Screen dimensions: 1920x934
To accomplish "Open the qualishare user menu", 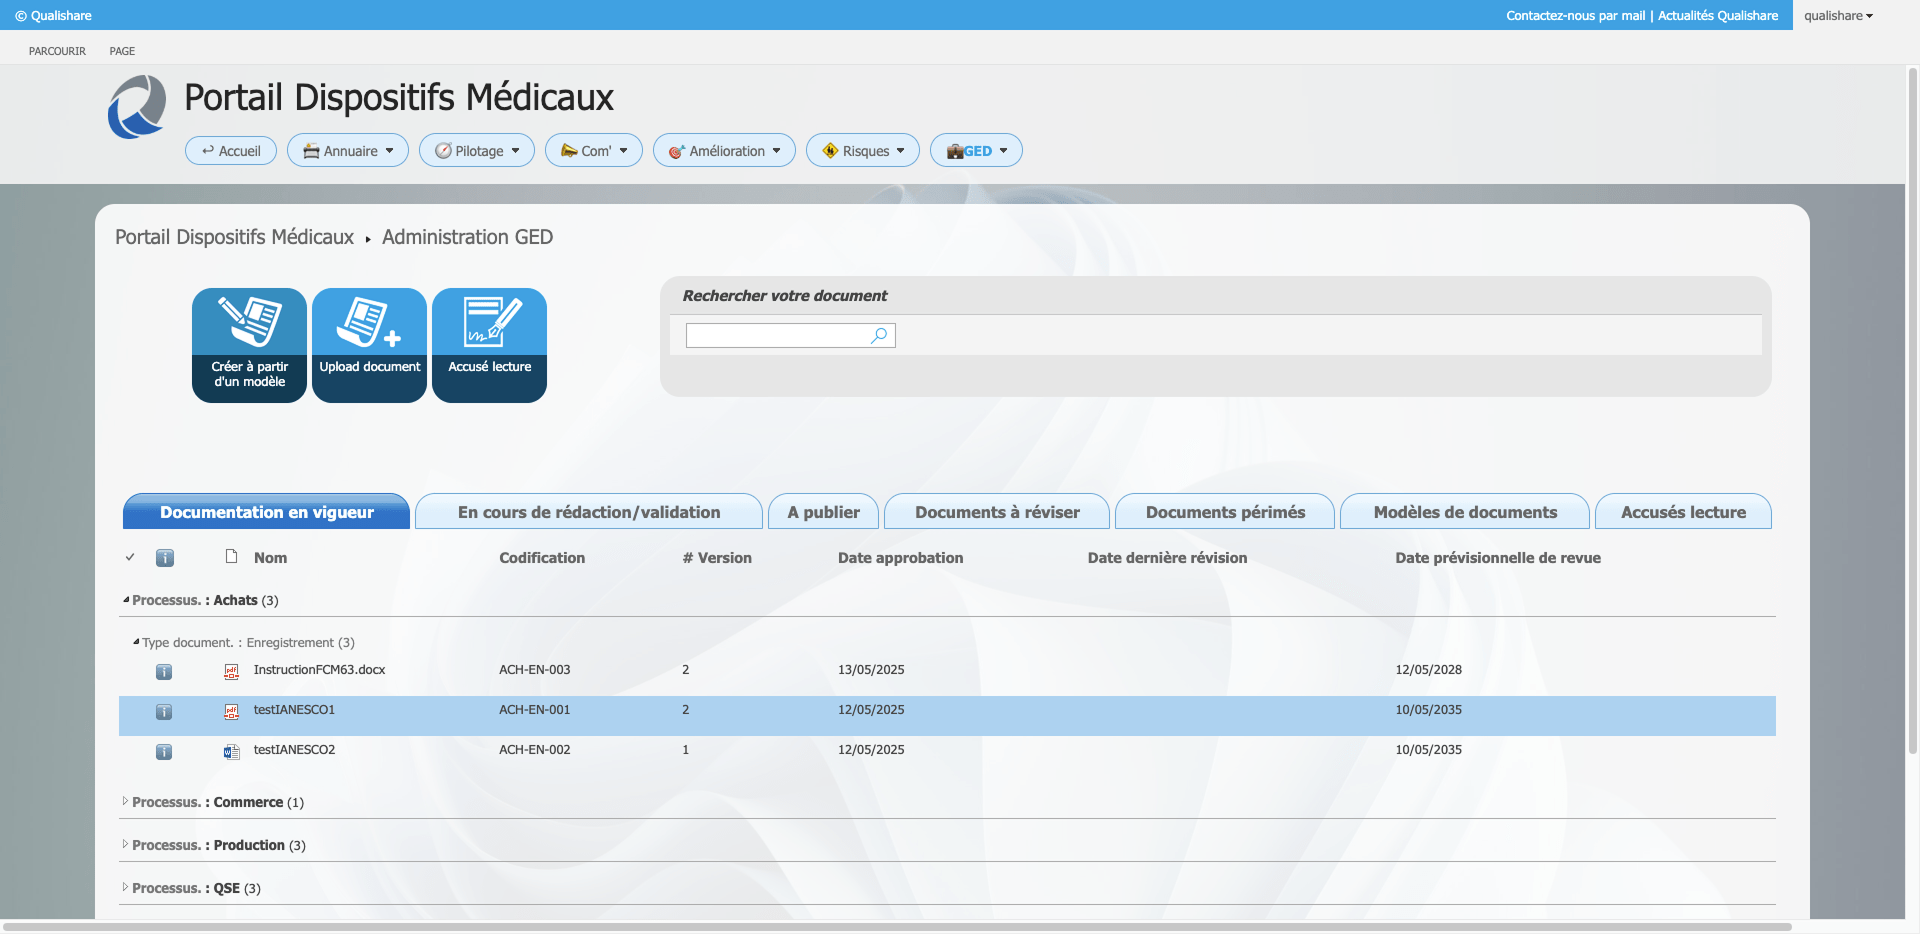I will 1838,15.
